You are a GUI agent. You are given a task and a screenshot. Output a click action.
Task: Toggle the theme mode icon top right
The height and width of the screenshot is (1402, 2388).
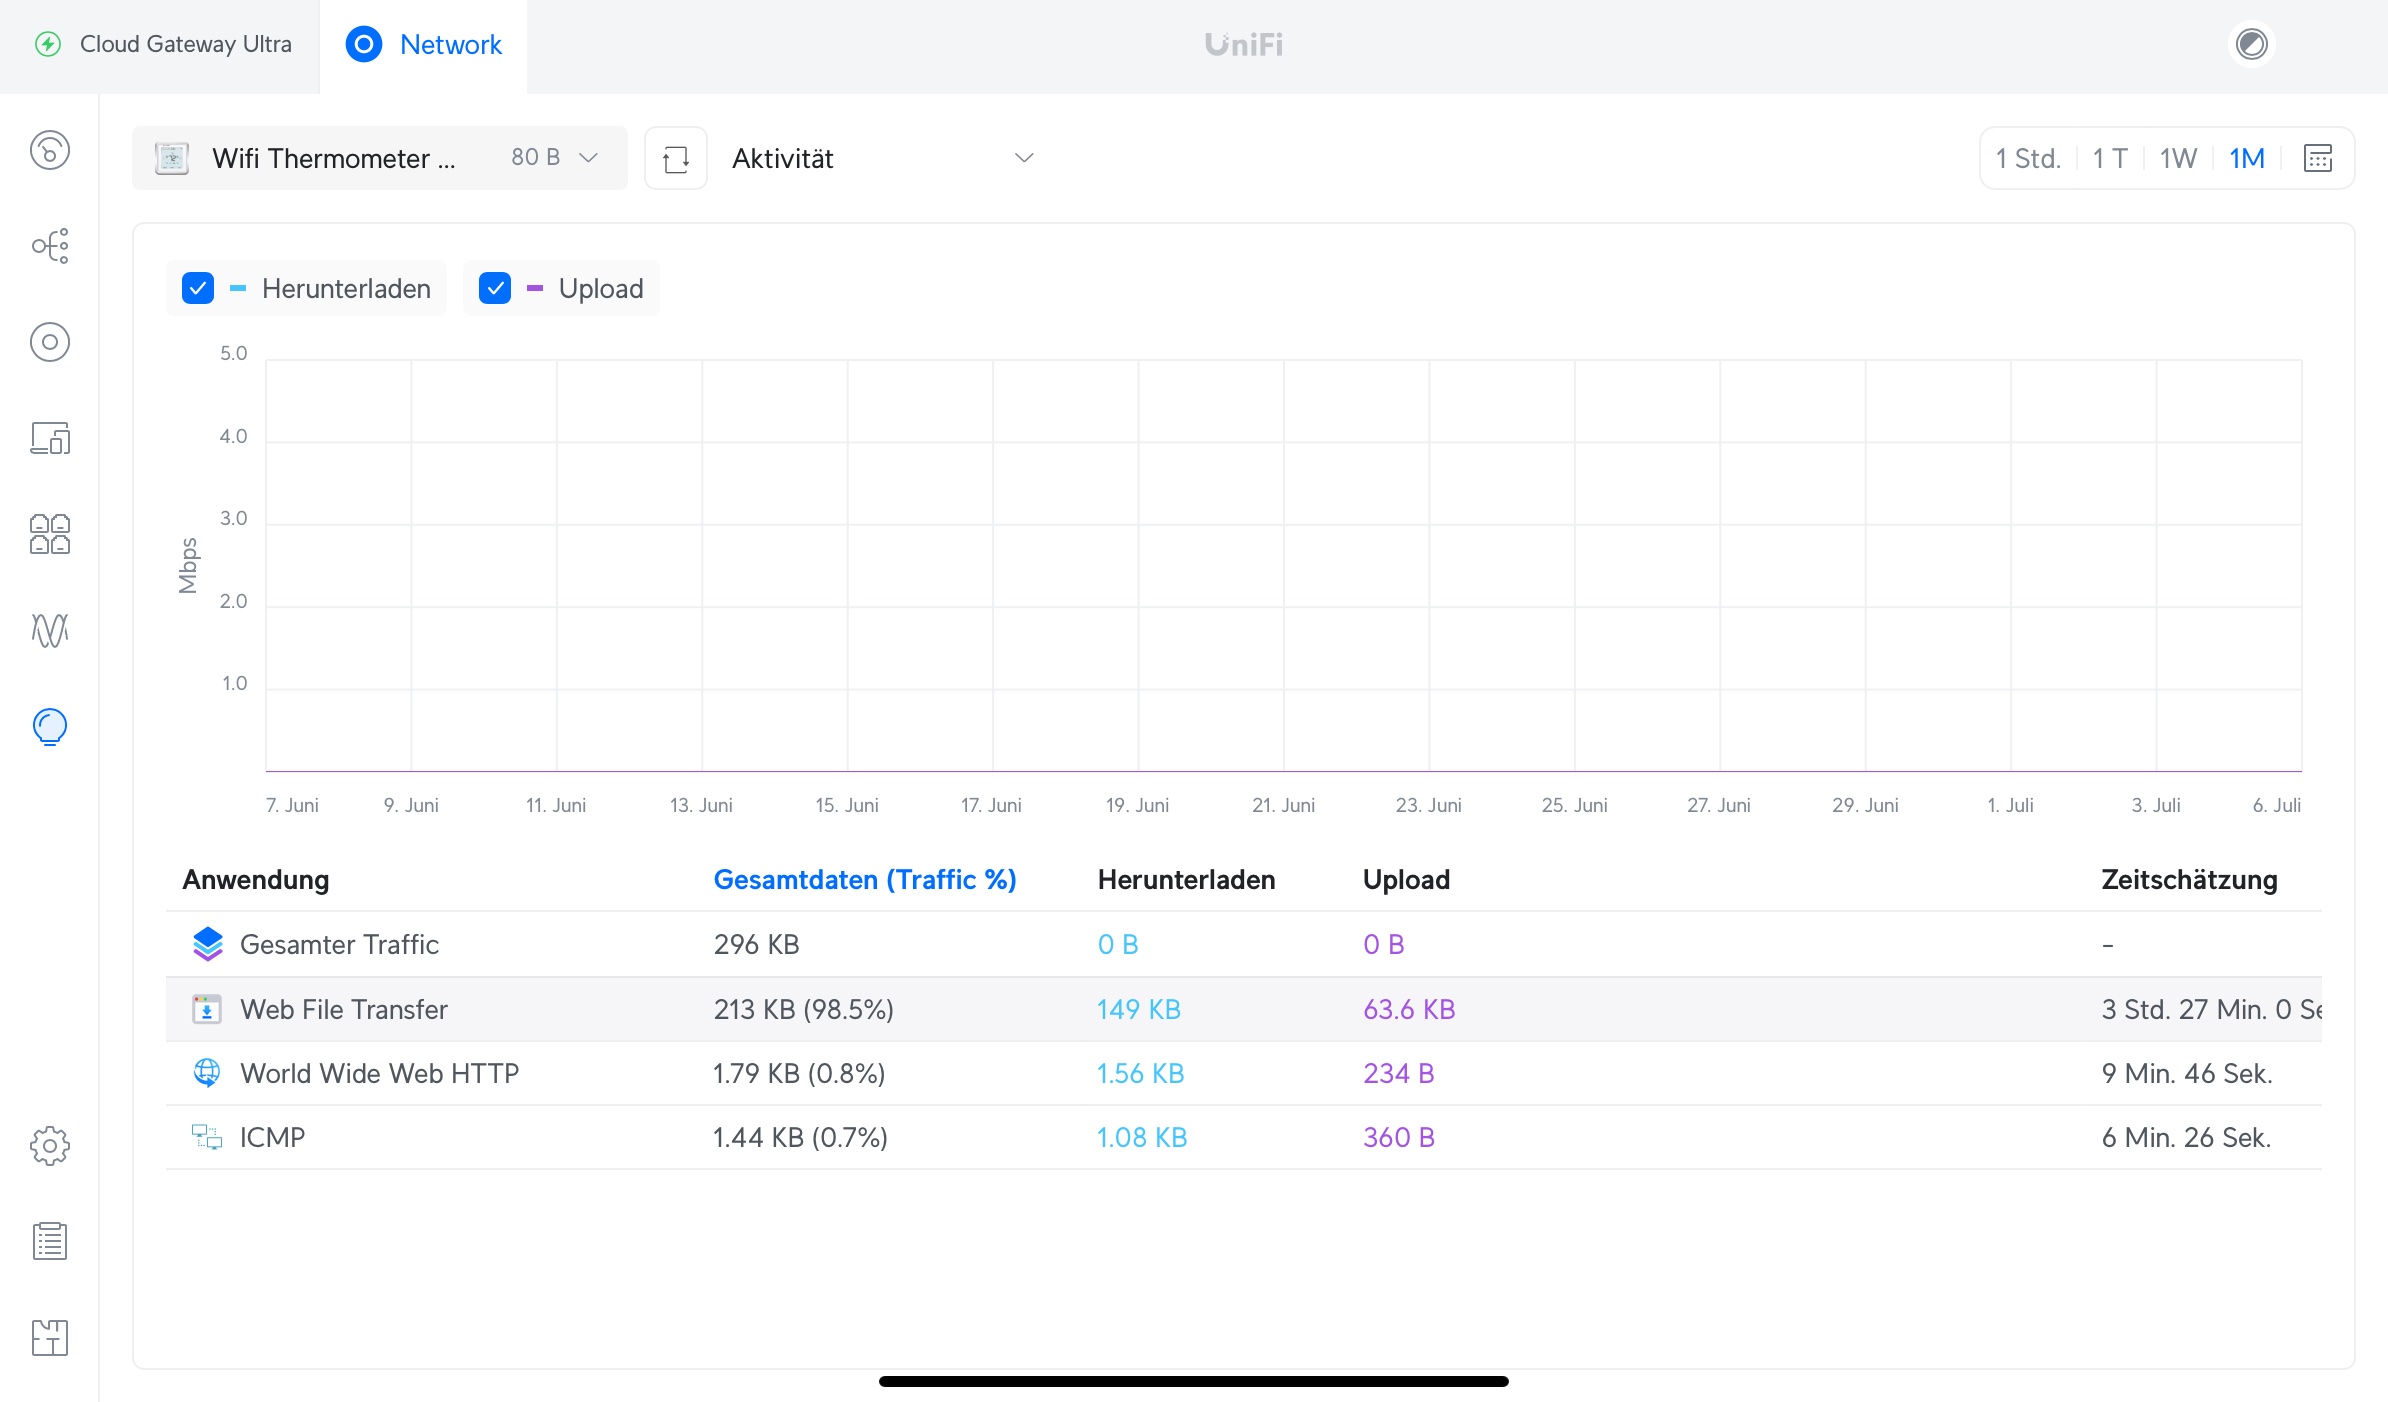[x=2251, y=44]
